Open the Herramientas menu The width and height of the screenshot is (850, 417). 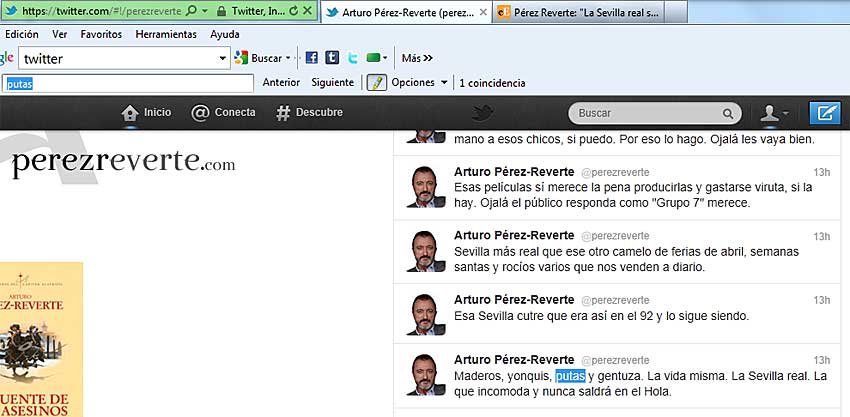point(166,34)
